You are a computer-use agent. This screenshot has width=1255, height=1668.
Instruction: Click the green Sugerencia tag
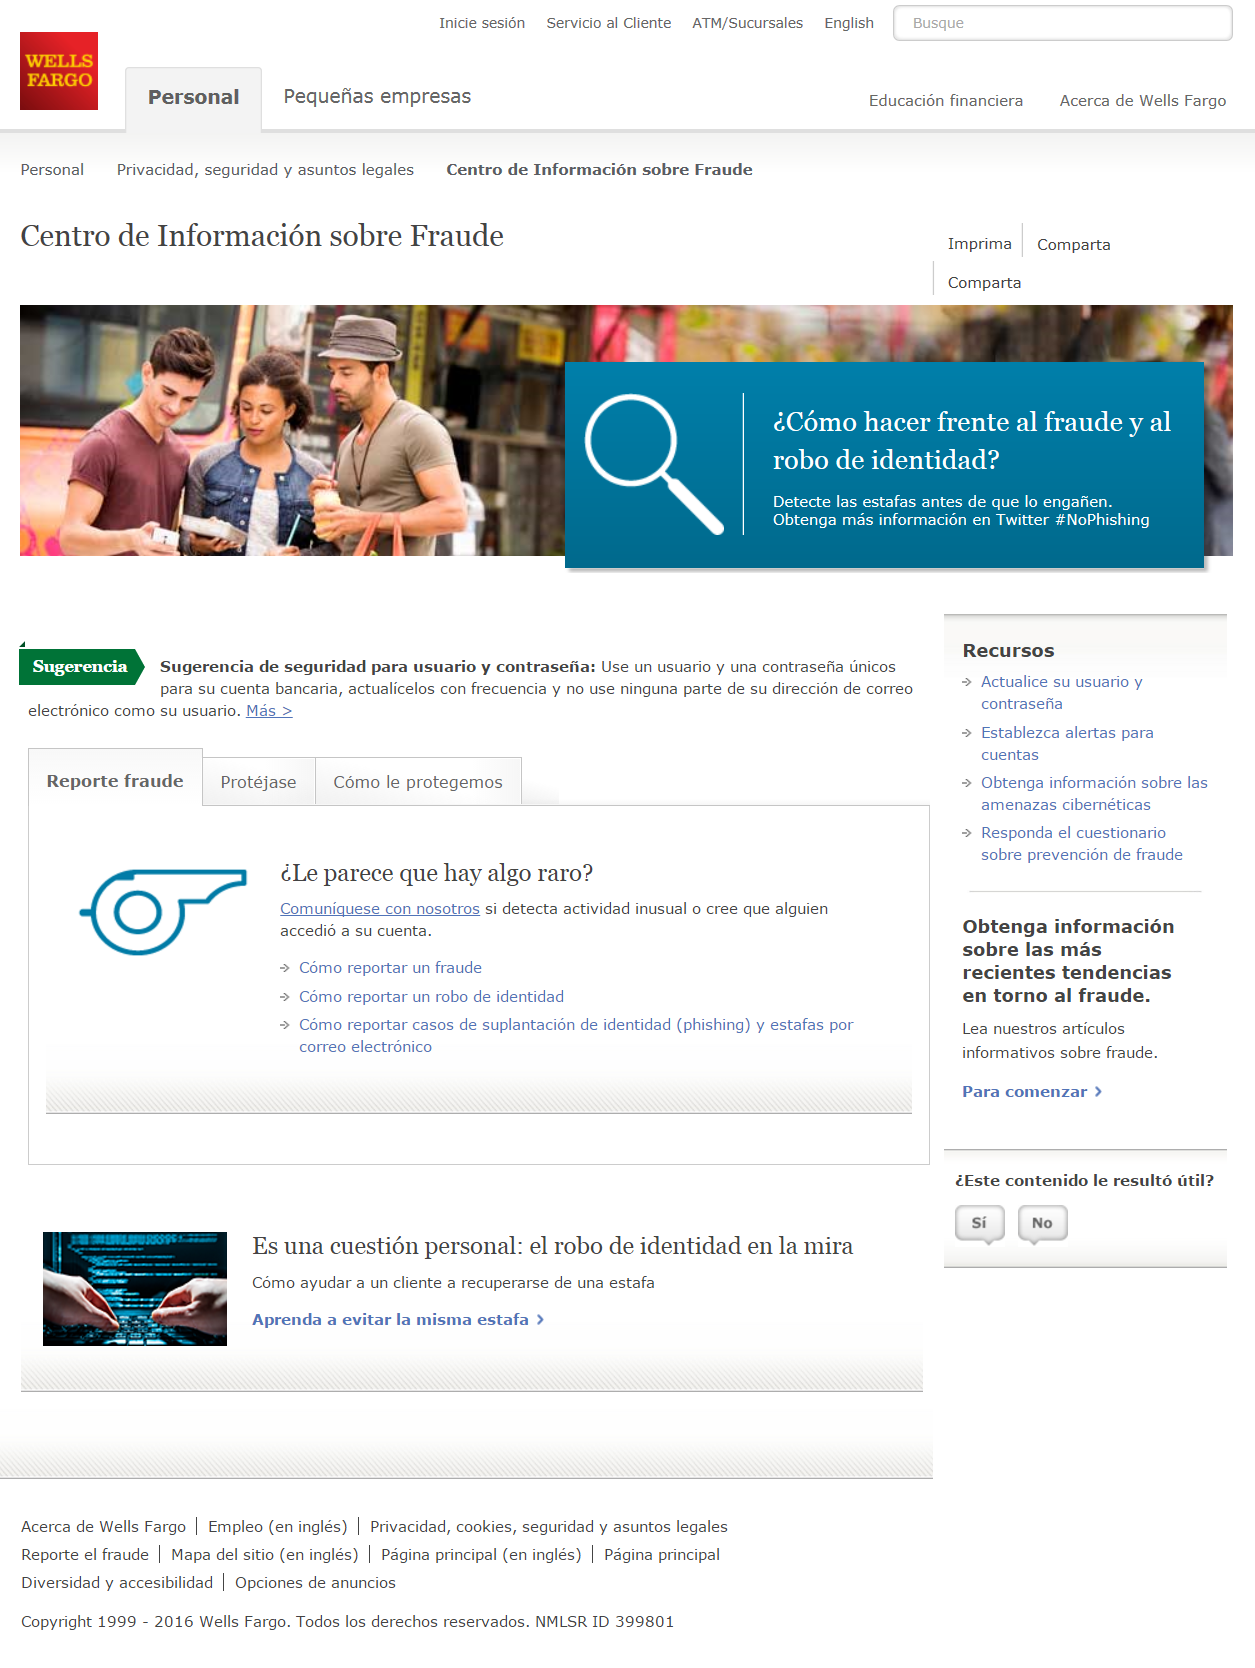tap(82, 667)
